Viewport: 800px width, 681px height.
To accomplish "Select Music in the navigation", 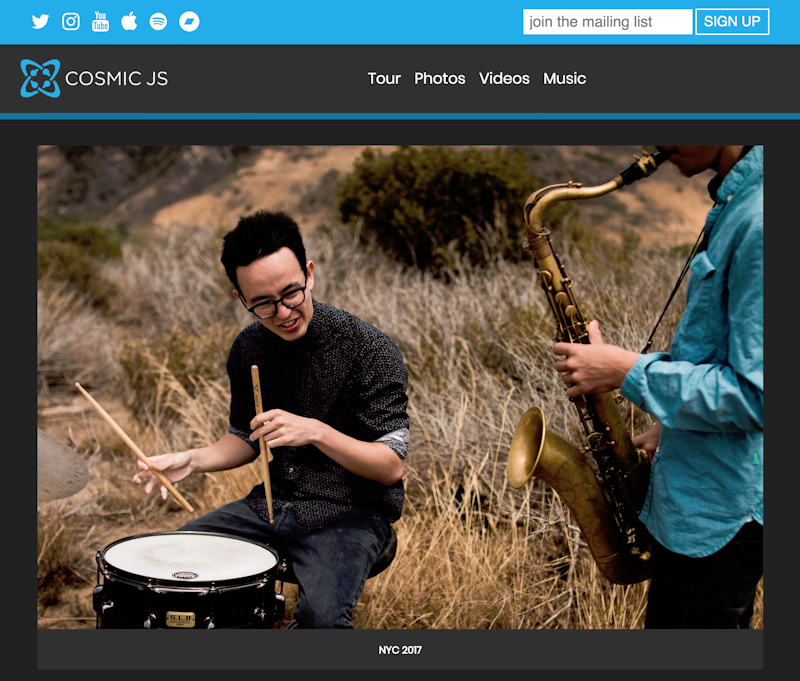I will (564, 79).
